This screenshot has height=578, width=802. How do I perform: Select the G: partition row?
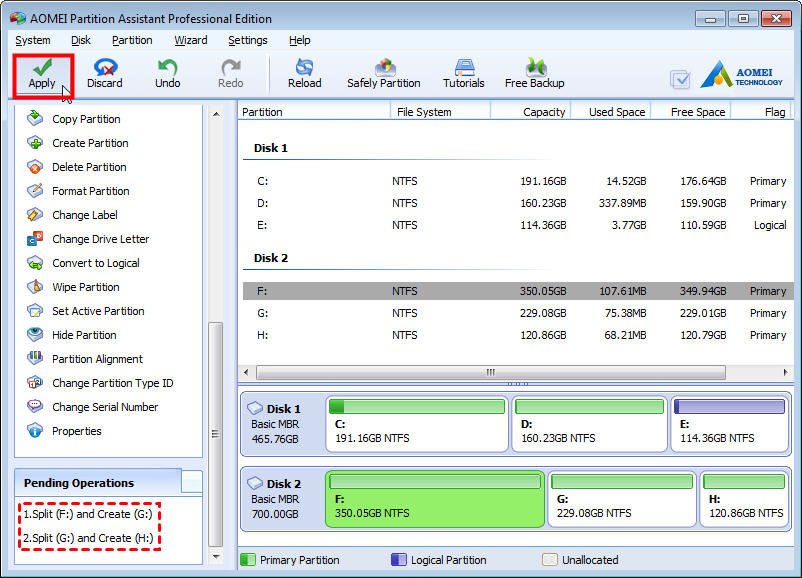518,313
